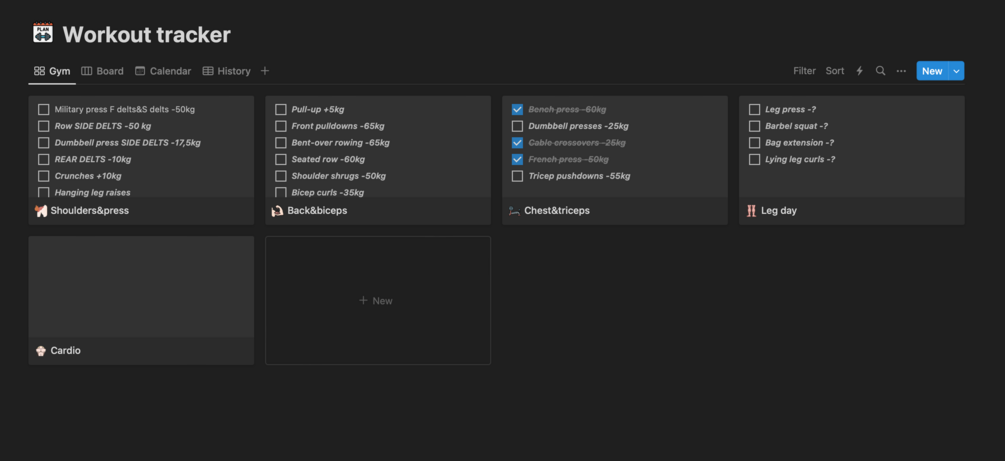The width and height of the screenshot is (1005, 461).
Task: Check REAR DELTS -10kg box
Action: [44, 160]
